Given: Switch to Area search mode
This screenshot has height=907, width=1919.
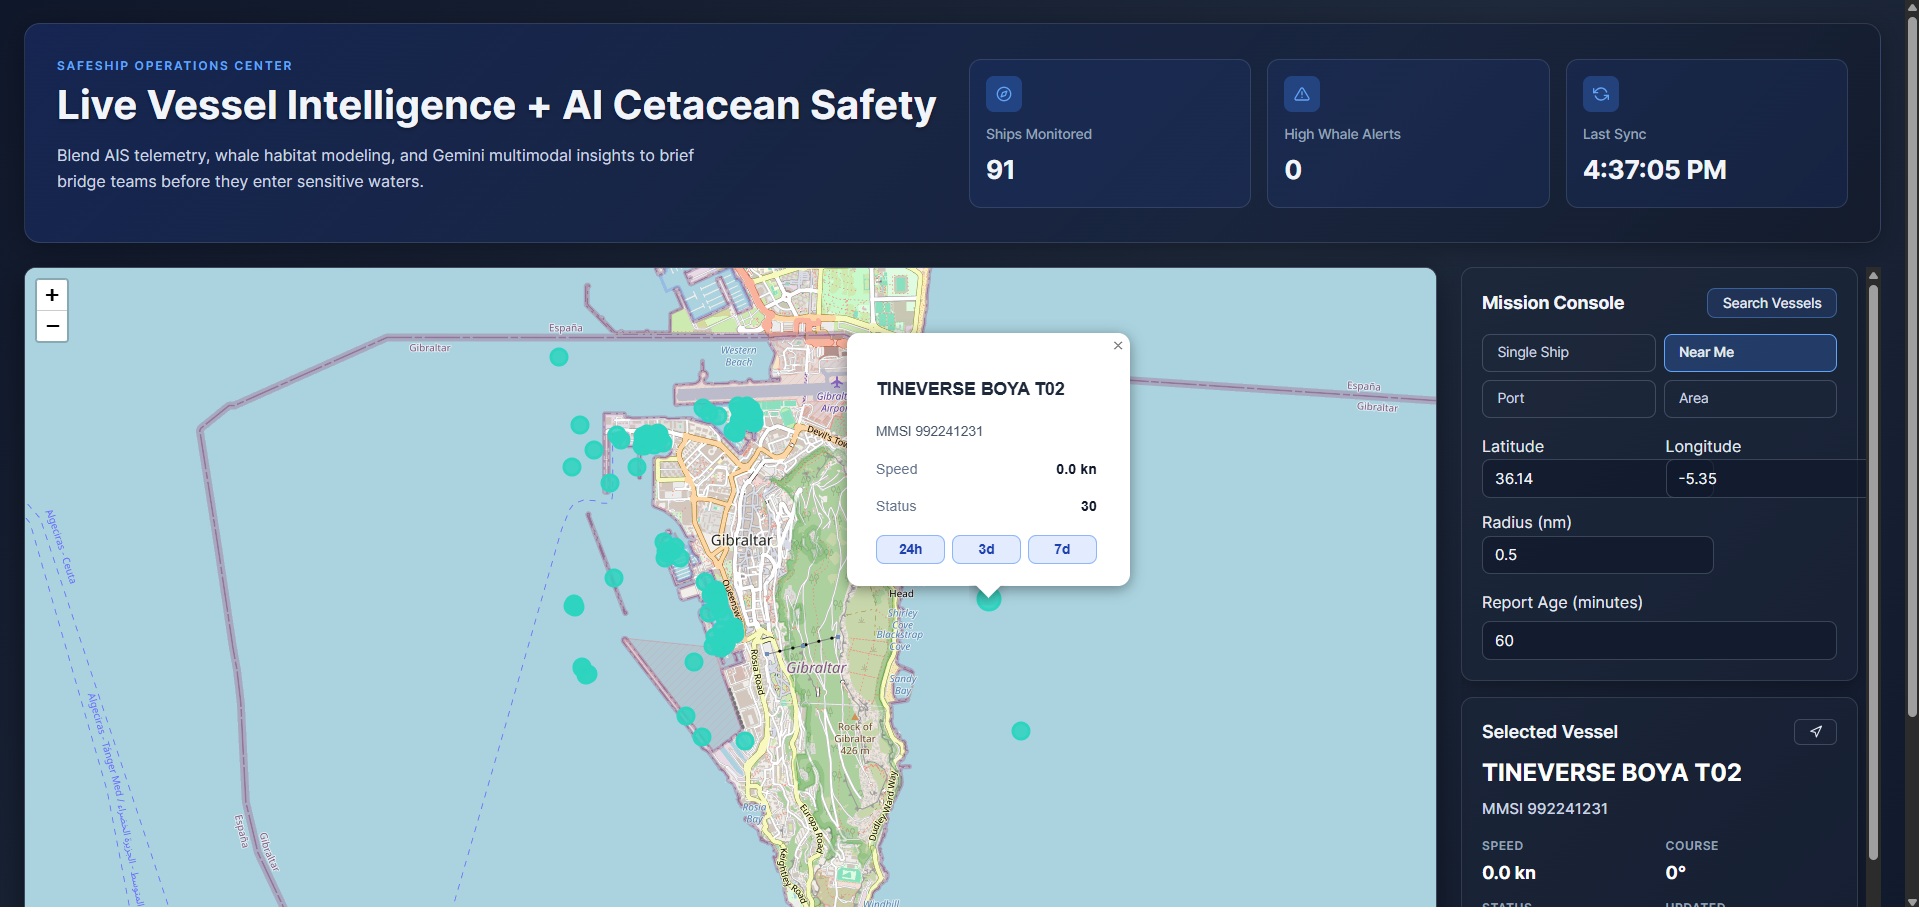Looking at the screenshot, I should click(x=1750, y=399).
